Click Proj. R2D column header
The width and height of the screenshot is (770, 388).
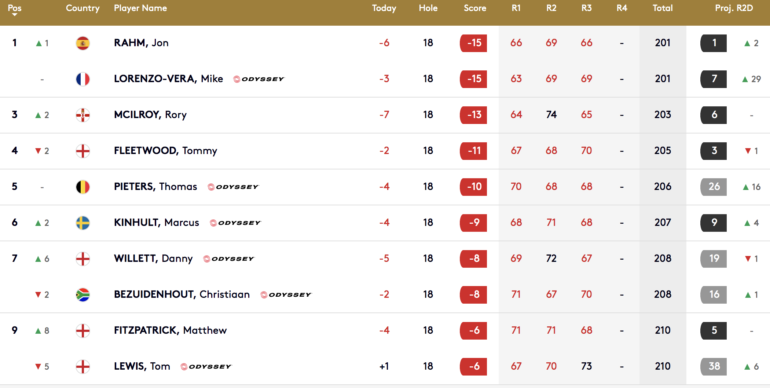[x=734, y=8]
